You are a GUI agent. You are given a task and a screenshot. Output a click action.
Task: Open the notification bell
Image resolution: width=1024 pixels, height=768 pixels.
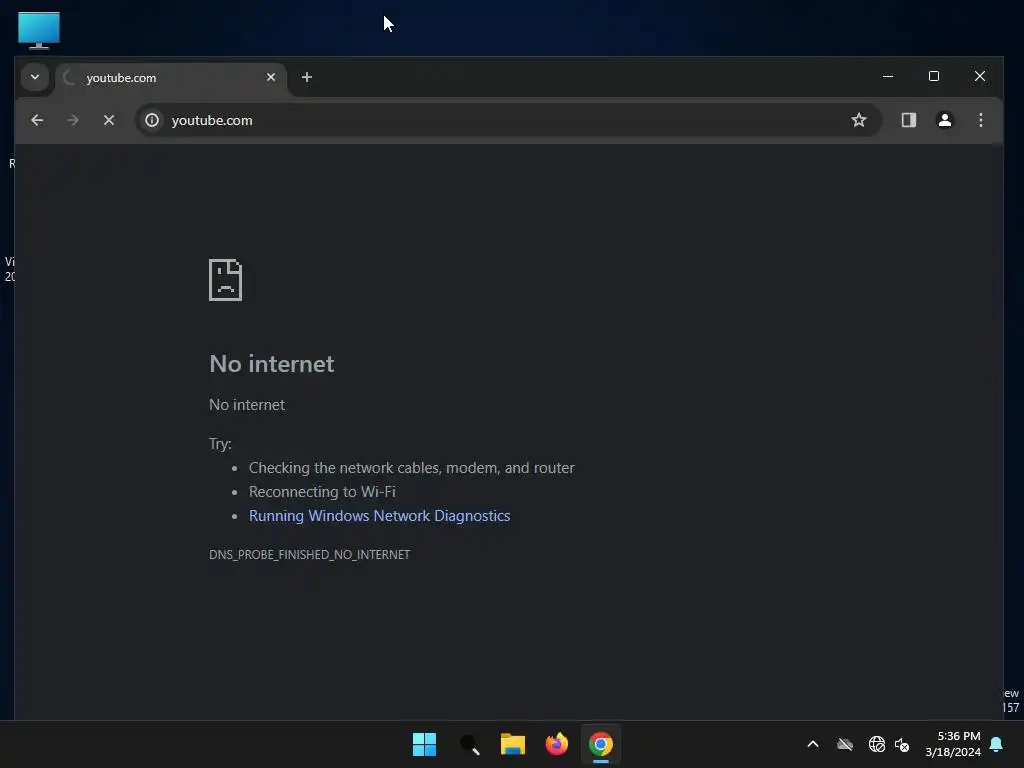(997, 744)
